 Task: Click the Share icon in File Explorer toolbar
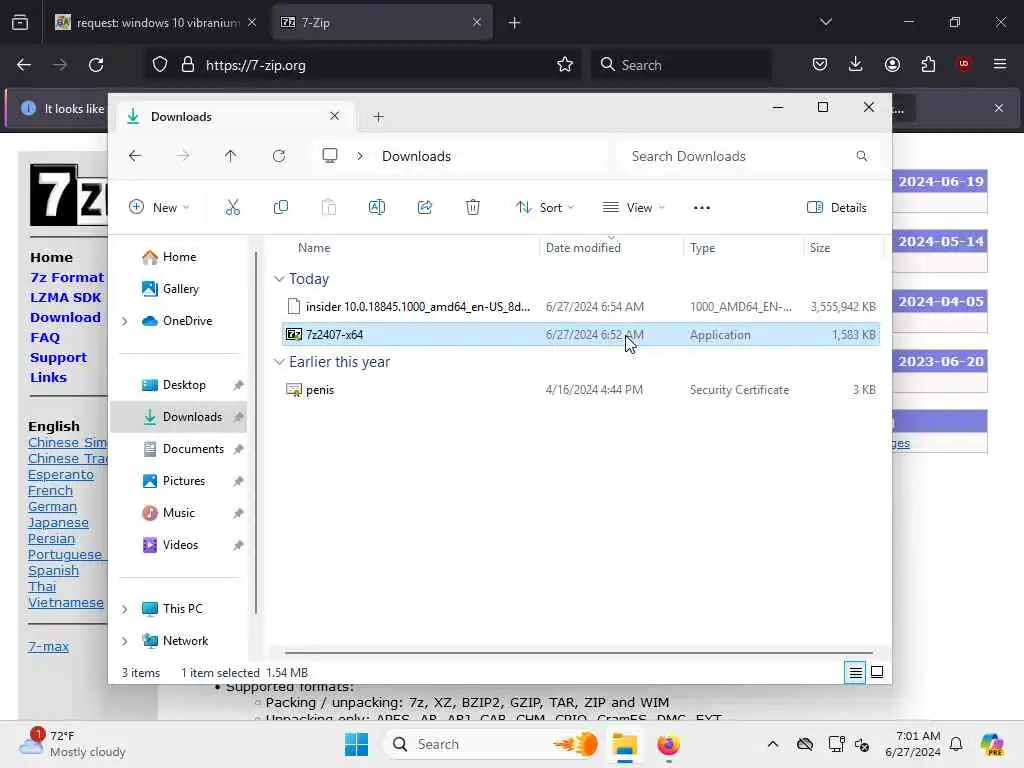[x=424, y=208]
